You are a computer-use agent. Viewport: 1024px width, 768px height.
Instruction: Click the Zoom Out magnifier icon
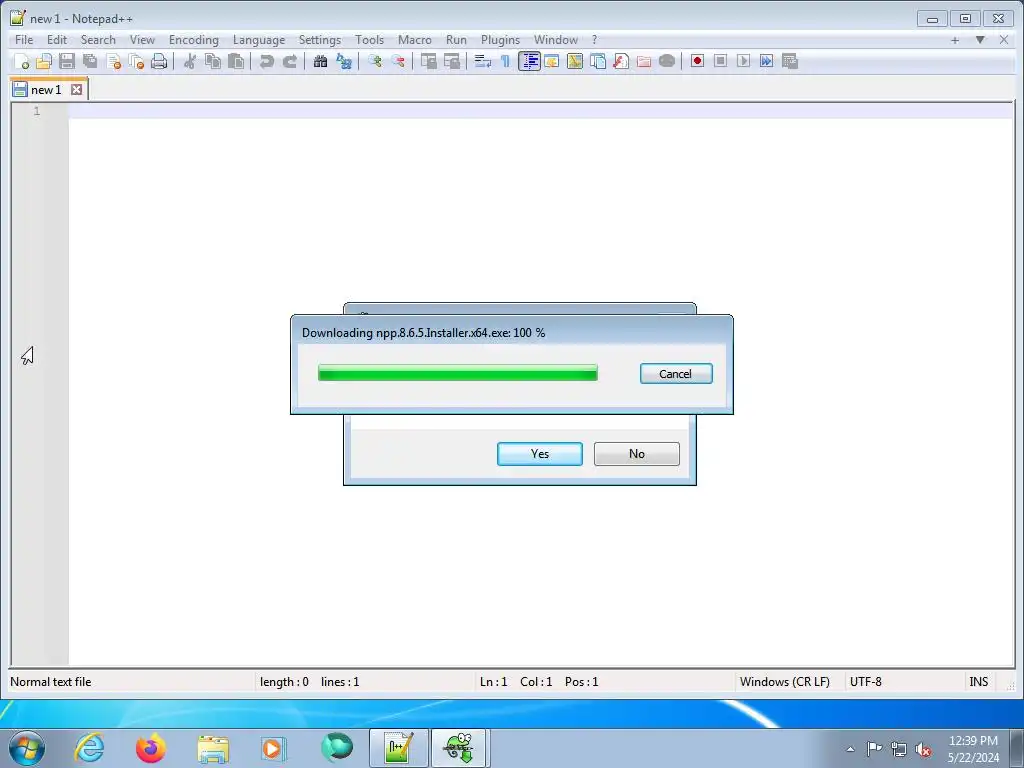(x=398, y=61)
